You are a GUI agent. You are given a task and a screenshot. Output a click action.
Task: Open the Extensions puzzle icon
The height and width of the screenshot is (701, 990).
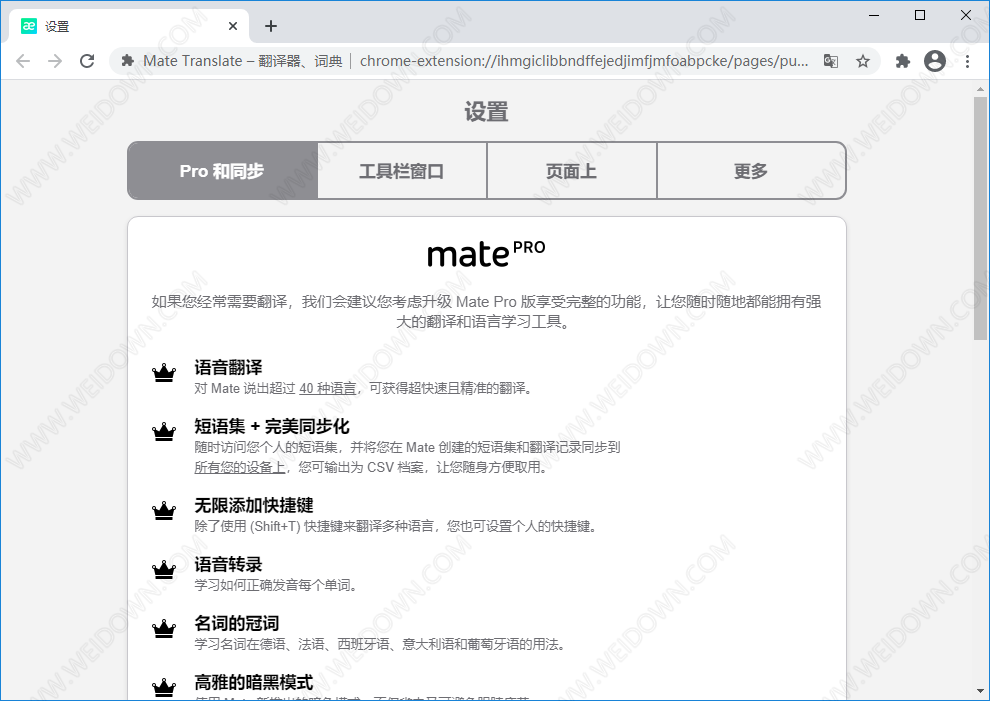tap(903, 61)
